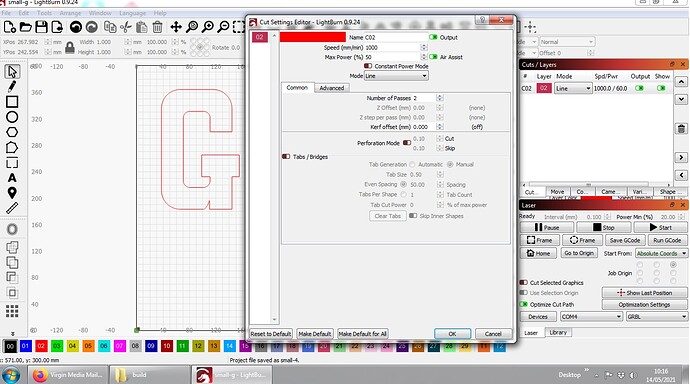This screenshot has height=384, width=690.
Task: Pick the blue 01 palette swatch
Action: click(x=26, y=346)
